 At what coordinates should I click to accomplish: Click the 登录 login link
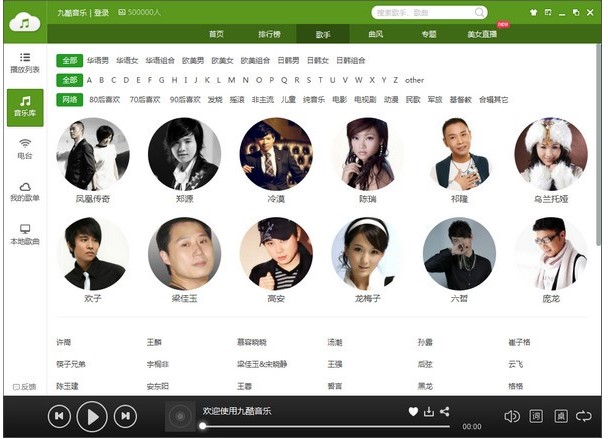pyautogui.click(x=101, y=12)
